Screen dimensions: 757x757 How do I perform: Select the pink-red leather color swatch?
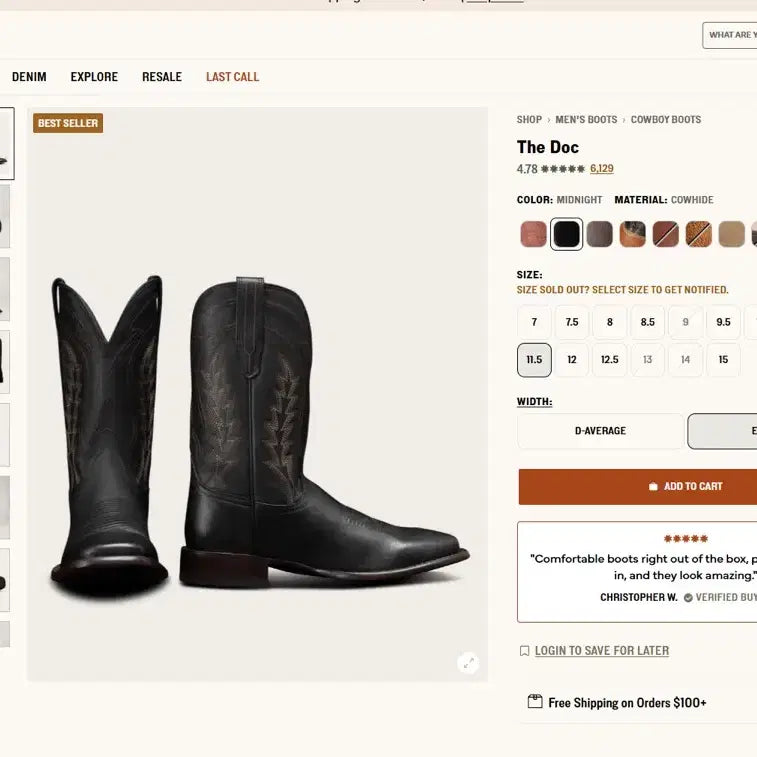[x=533, y=234]
